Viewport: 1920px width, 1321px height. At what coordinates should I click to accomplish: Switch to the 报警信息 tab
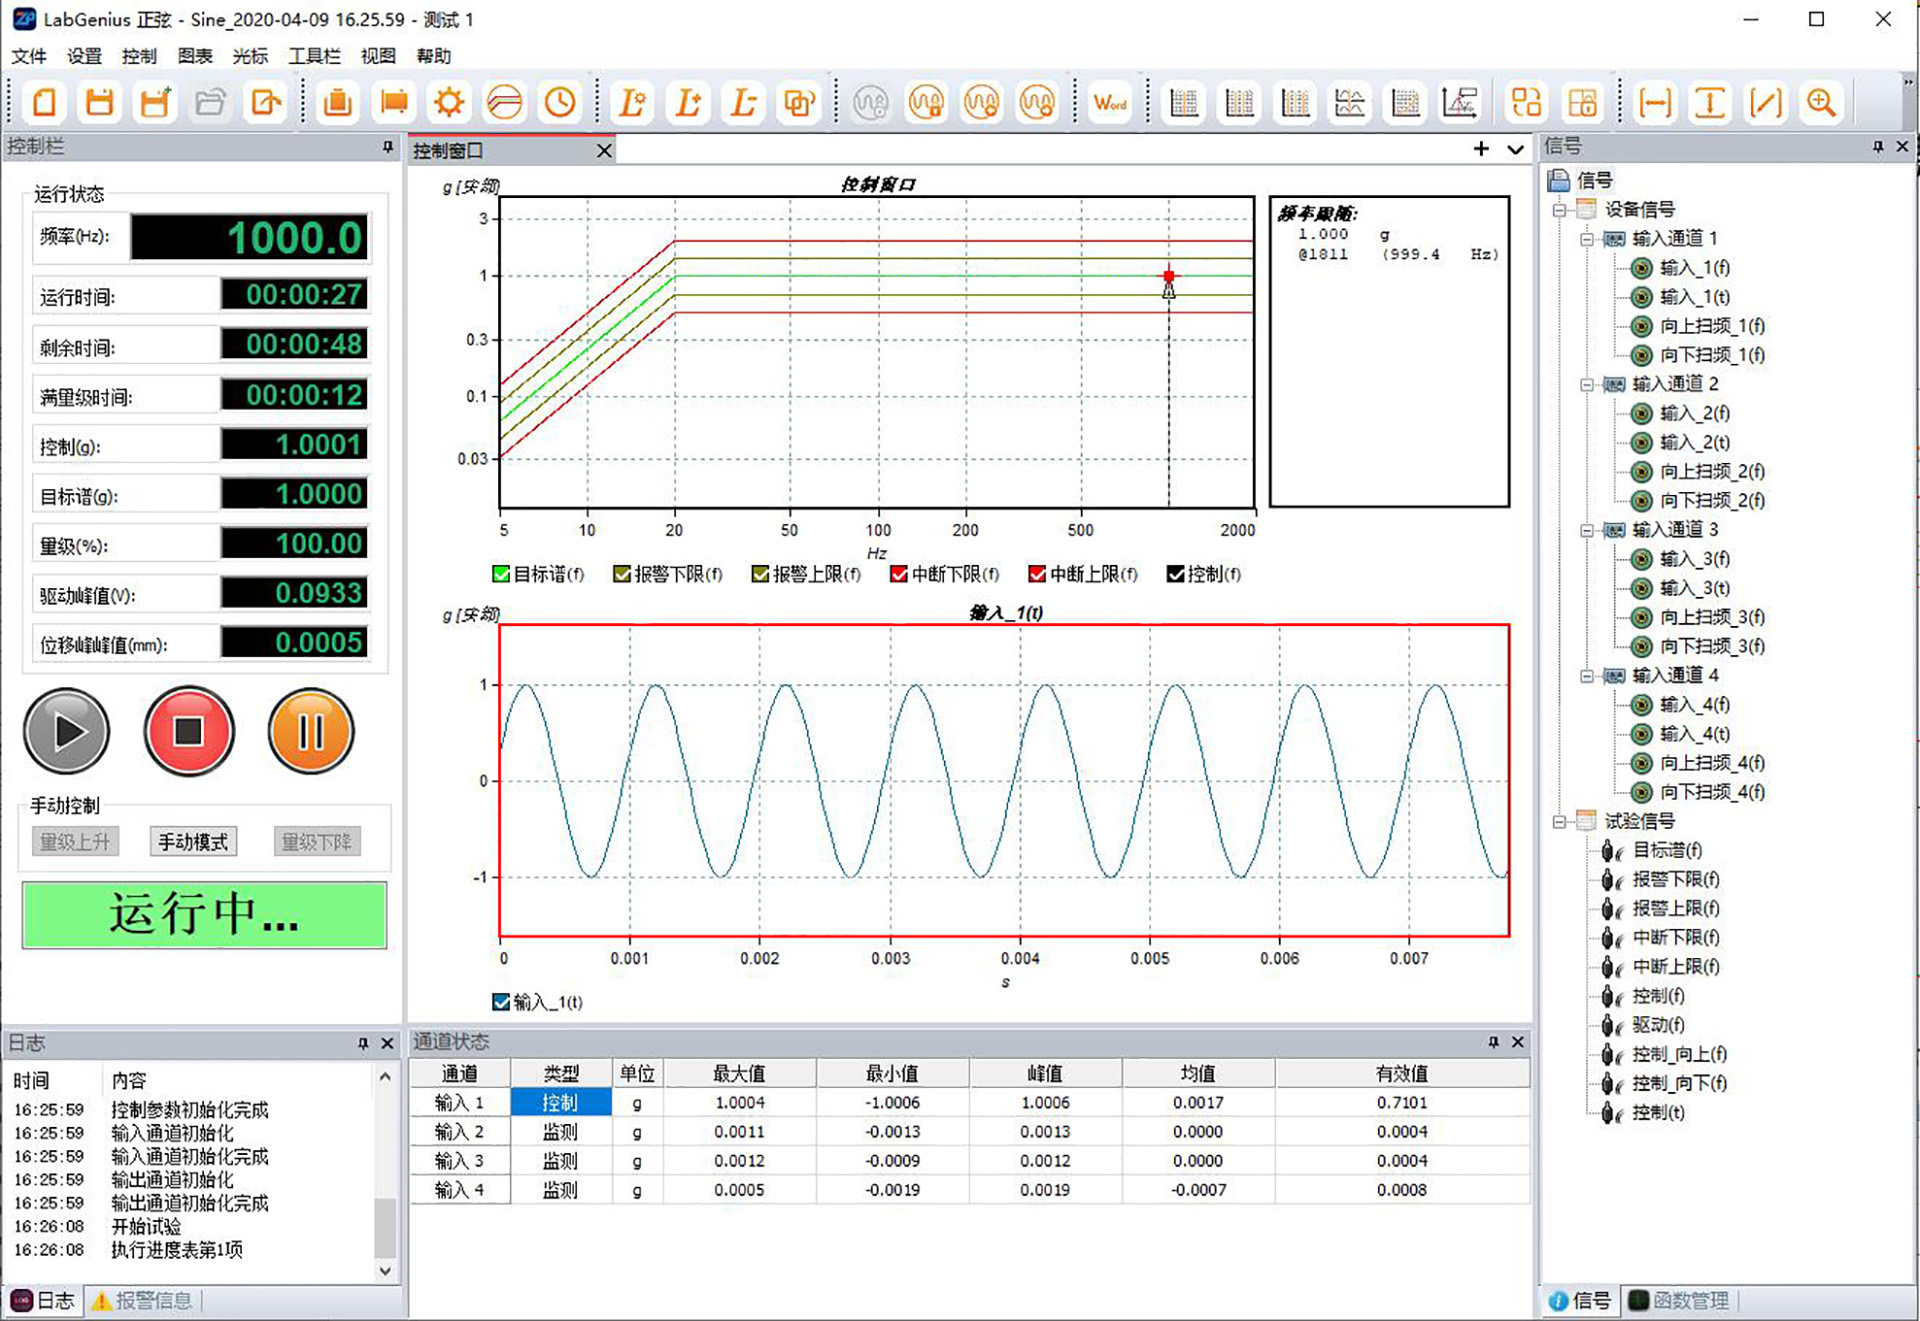click(x=143, y=1301)
